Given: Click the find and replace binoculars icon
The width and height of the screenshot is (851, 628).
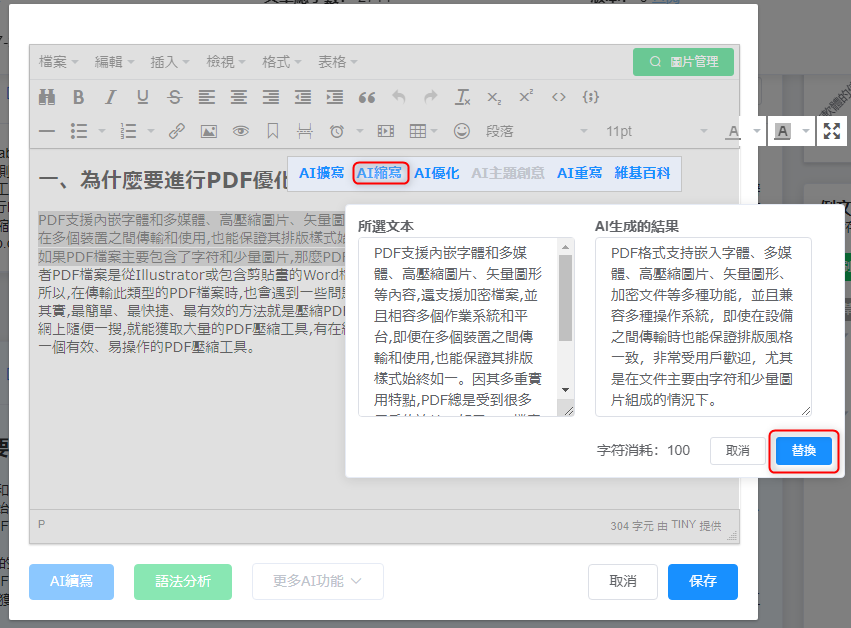Looking at the screenshot, I should pos(47,97).
